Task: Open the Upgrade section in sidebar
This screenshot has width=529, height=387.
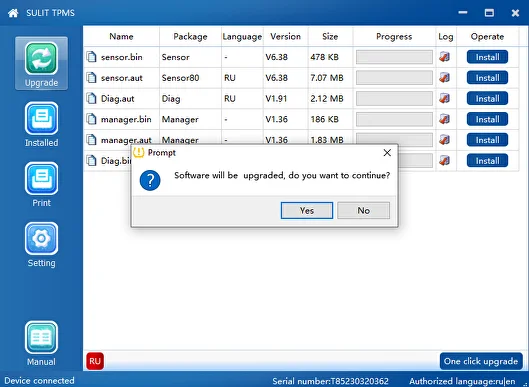Action: point(41,63)
